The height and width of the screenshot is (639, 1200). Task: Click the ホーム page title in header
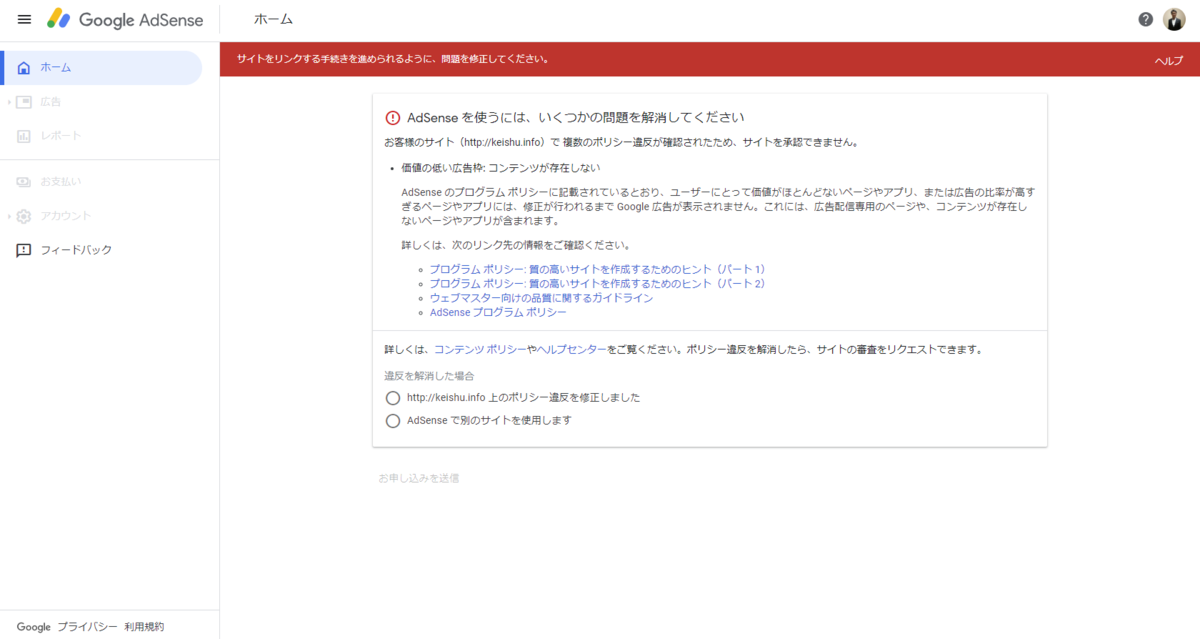point(273,20)
